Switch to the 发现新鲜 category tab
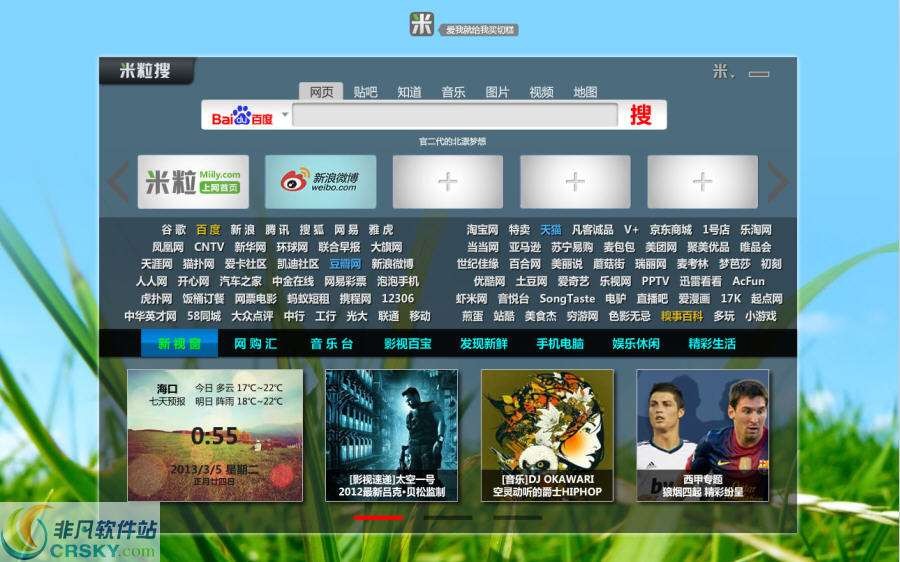900x562 pixels. tap(483, 343)
